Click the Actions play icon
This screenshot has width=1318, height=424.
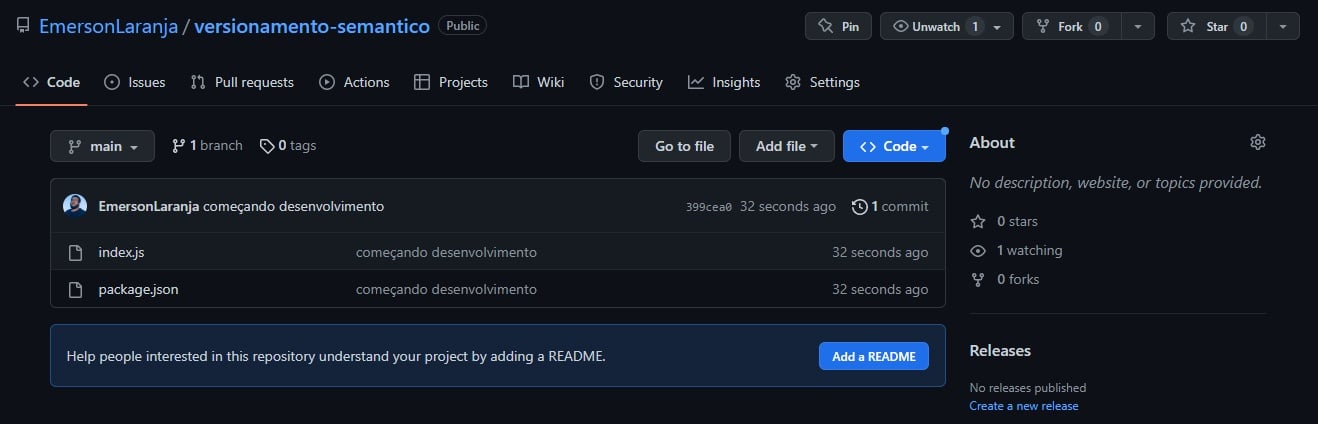[327, 82]
